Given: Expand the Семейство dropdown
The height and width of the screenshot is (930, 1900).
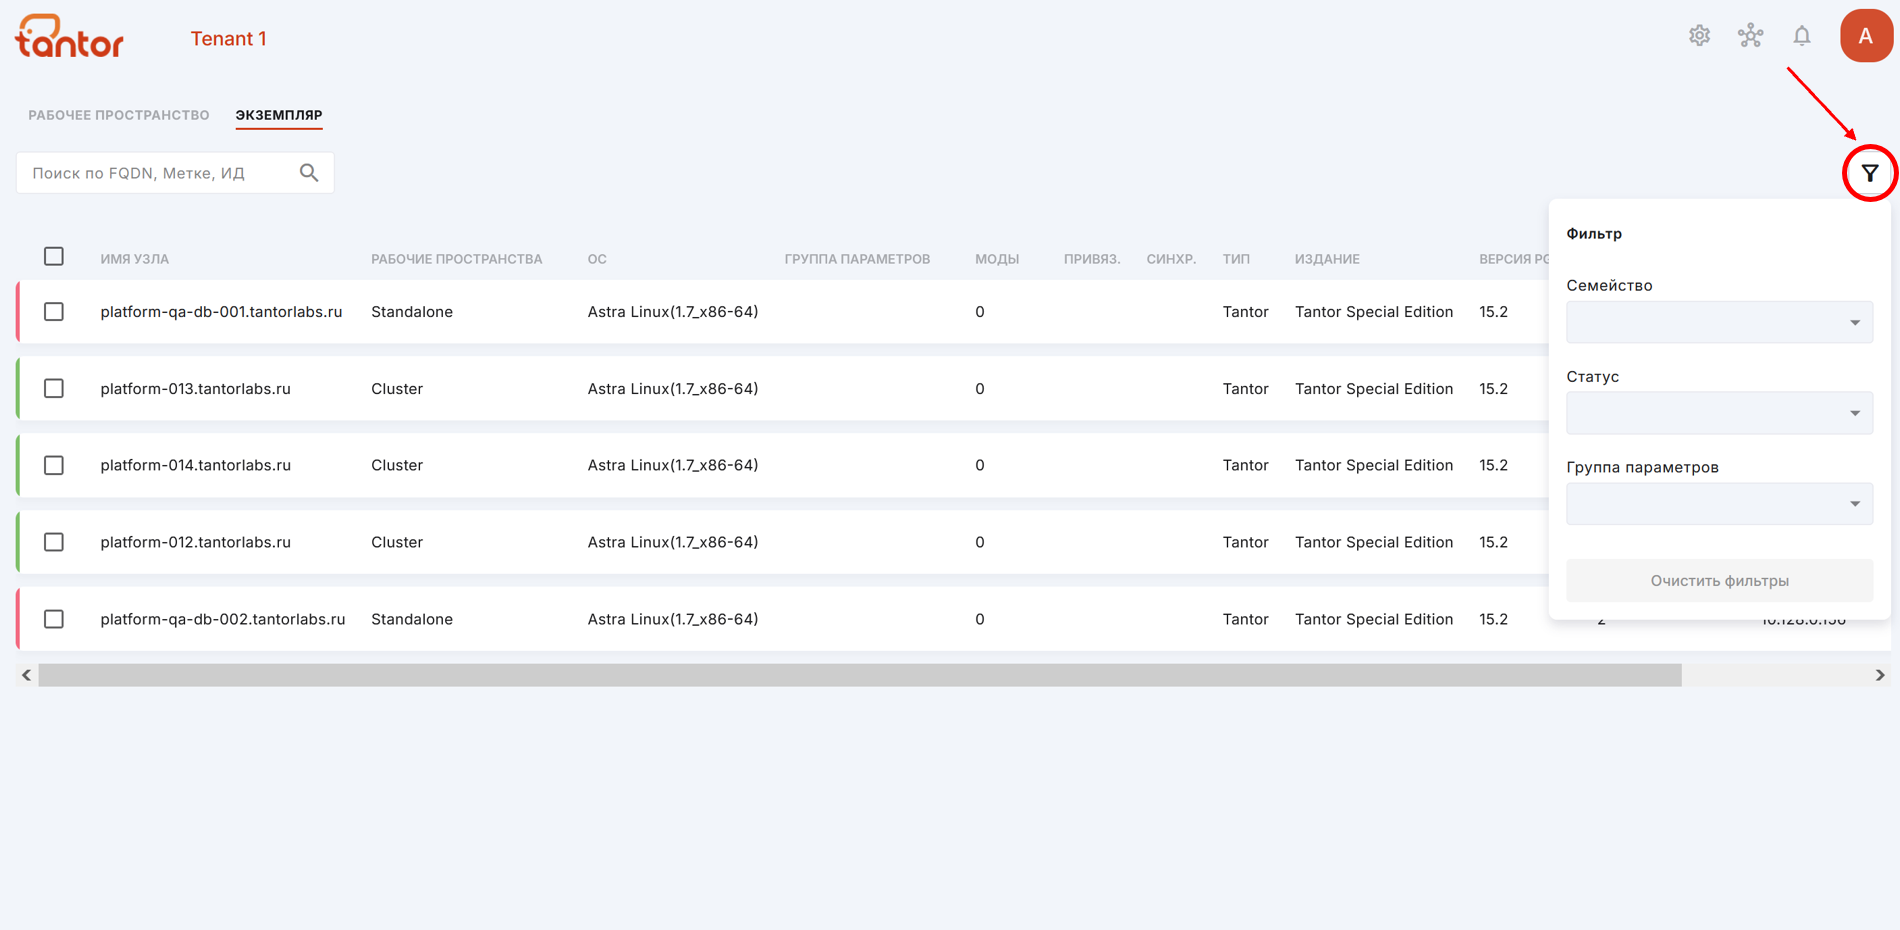Looking at the screenshot, I should tap(1719, 322).
